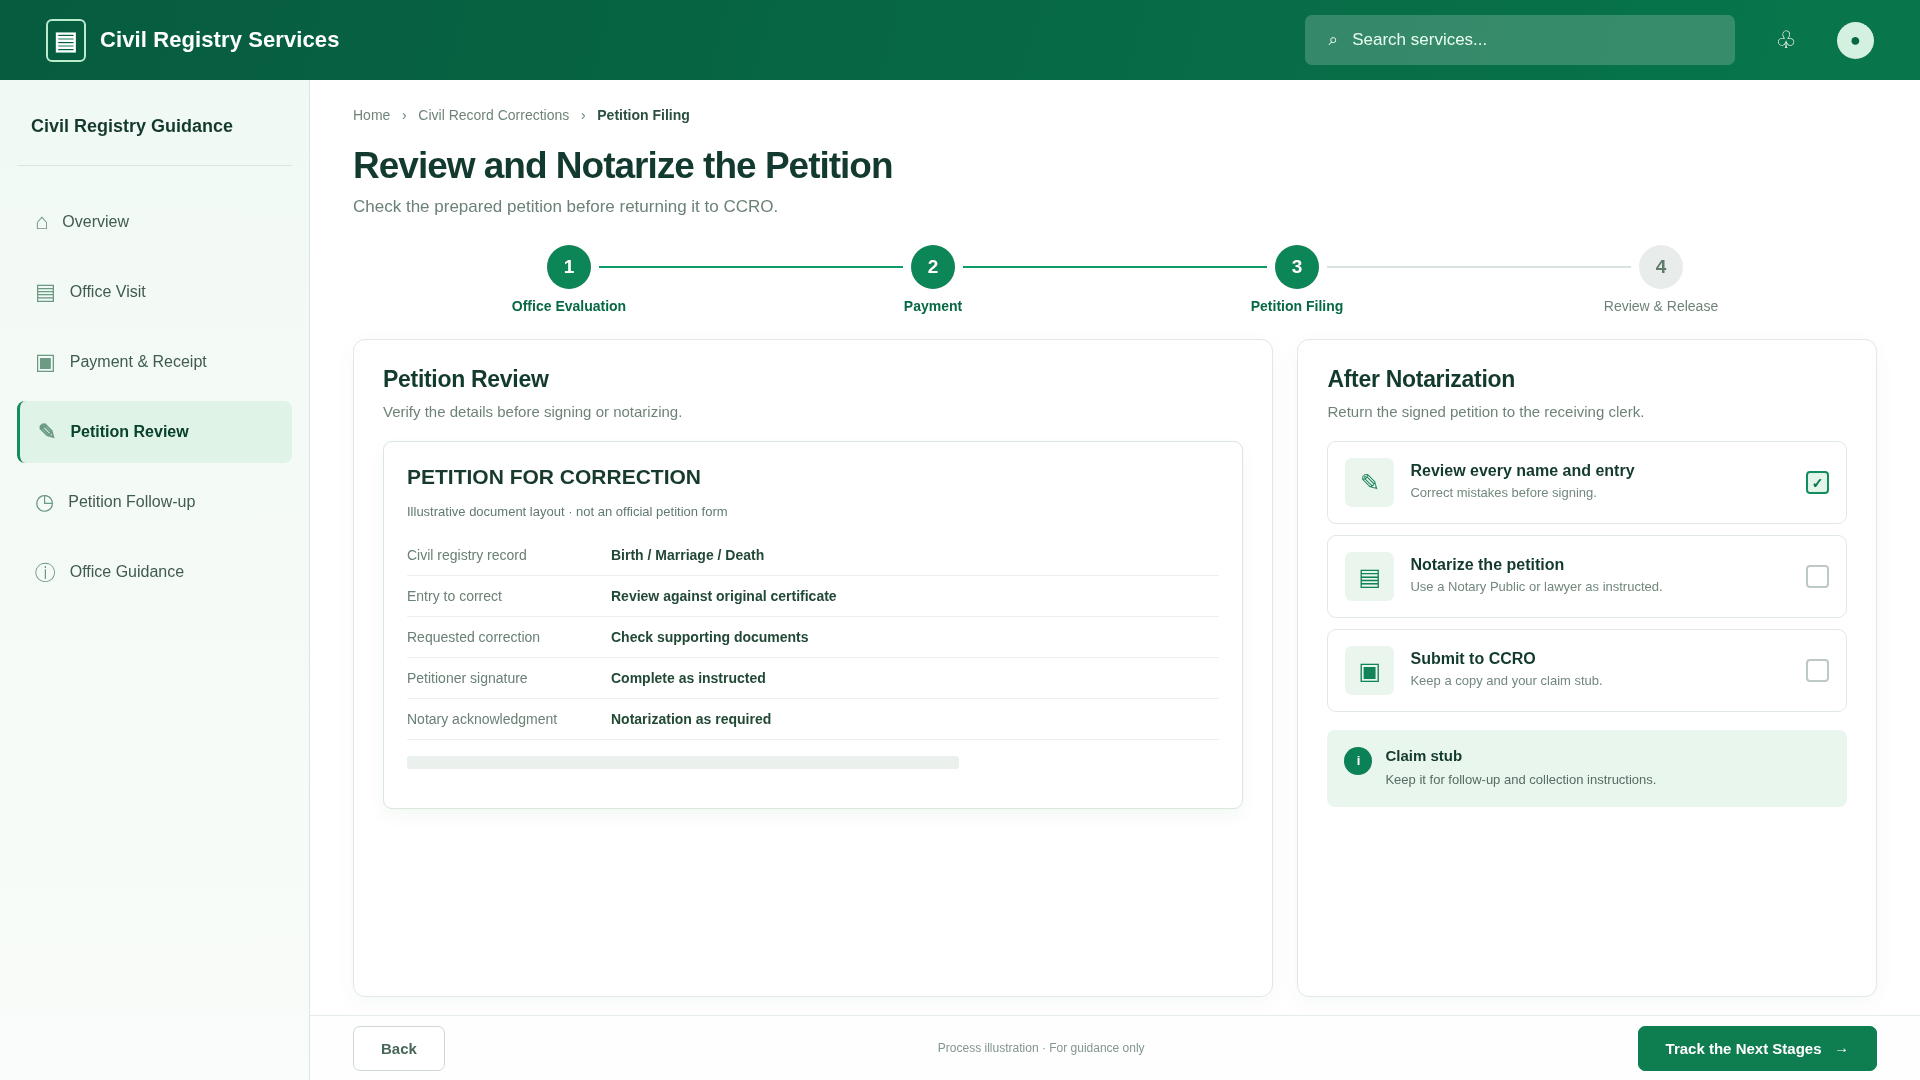Click the Claim stub info icon
Screen dimensions: 1920x1080
(1358, 761)
